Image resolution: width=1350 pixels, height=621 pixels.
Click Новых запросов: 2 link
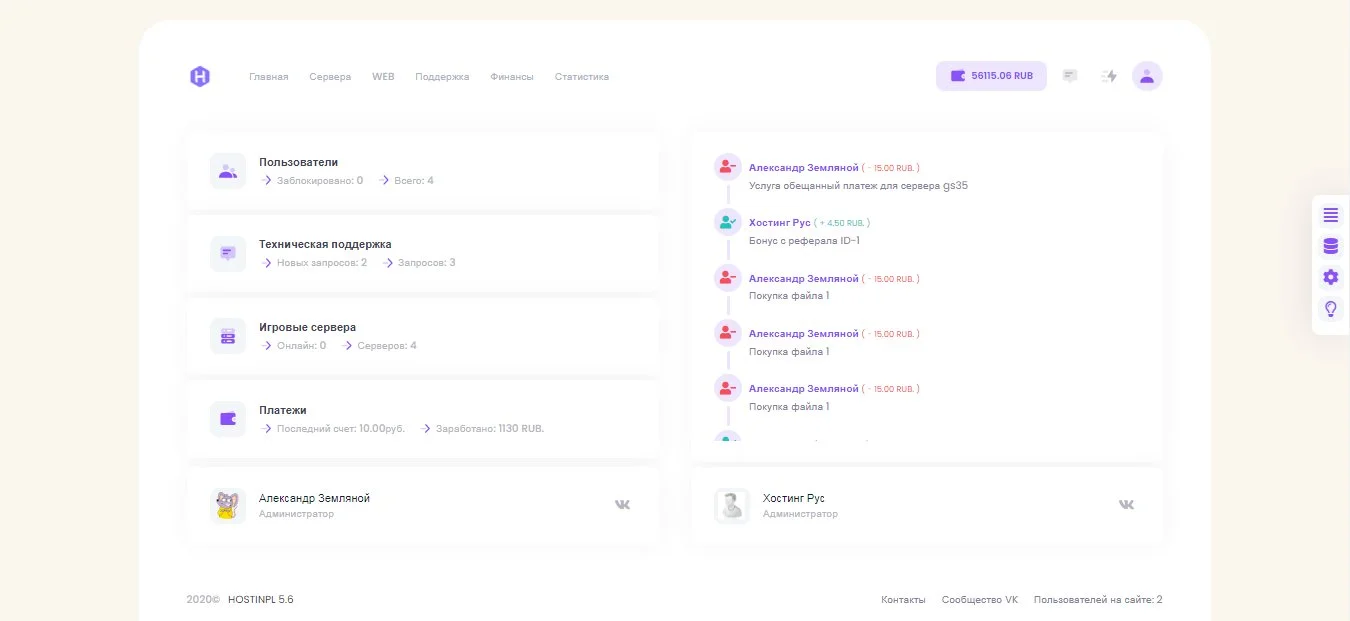click(314, 263)
